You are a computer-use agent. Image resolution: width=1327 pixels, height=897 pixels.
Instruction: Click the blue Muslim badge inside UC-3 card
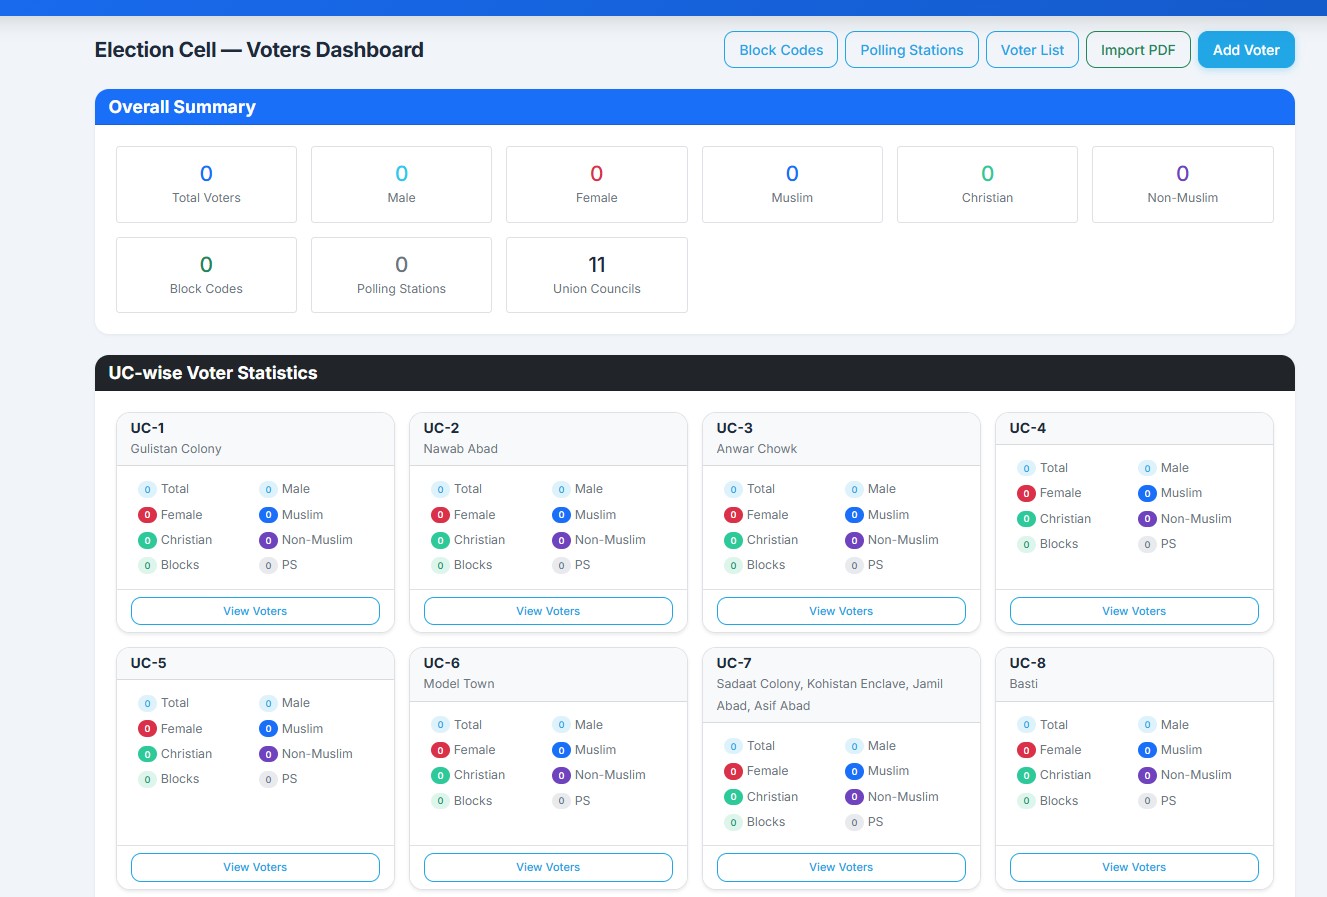pyautogui.click(x=854, y=514)
